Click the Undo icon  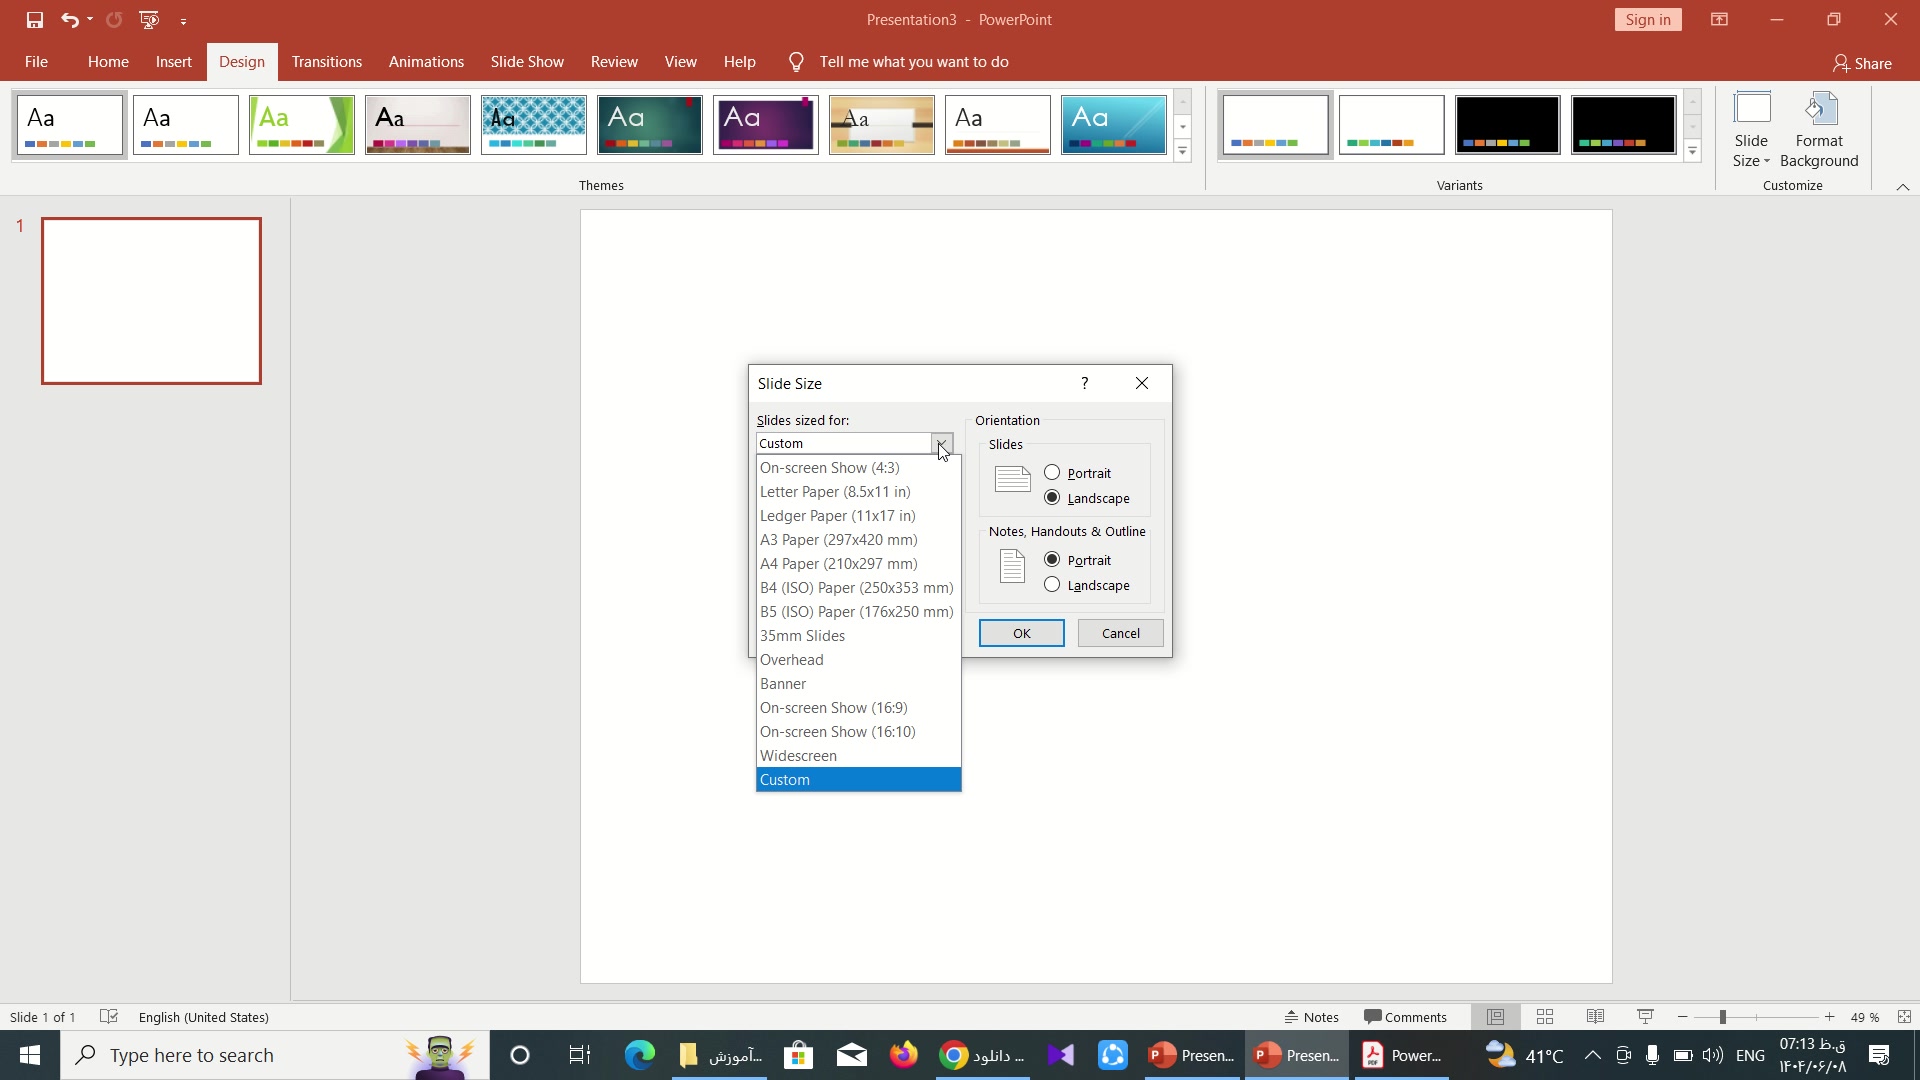(x=68, y=20)
